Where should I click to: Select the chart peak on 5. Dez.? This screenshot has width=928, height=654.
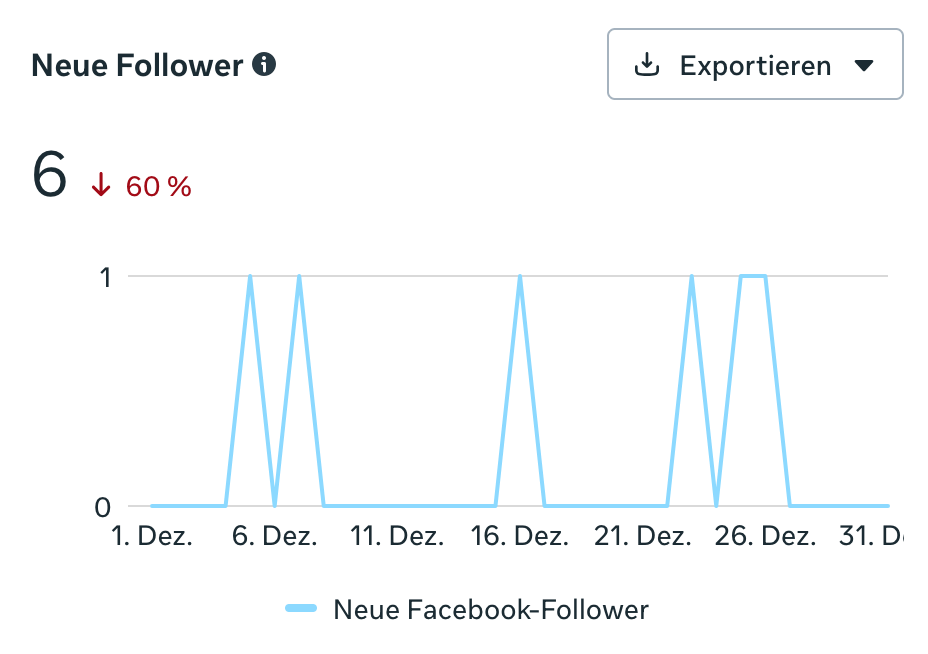[250, 277]
